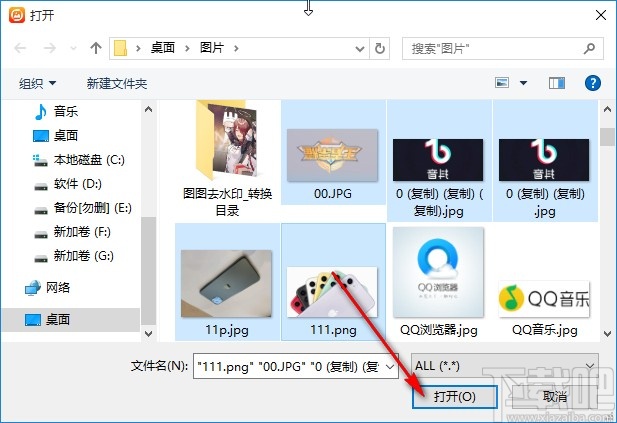Expand the chevron between 桌面 and 图片
This screenshot has width=617, height=423.
[187, 48]
